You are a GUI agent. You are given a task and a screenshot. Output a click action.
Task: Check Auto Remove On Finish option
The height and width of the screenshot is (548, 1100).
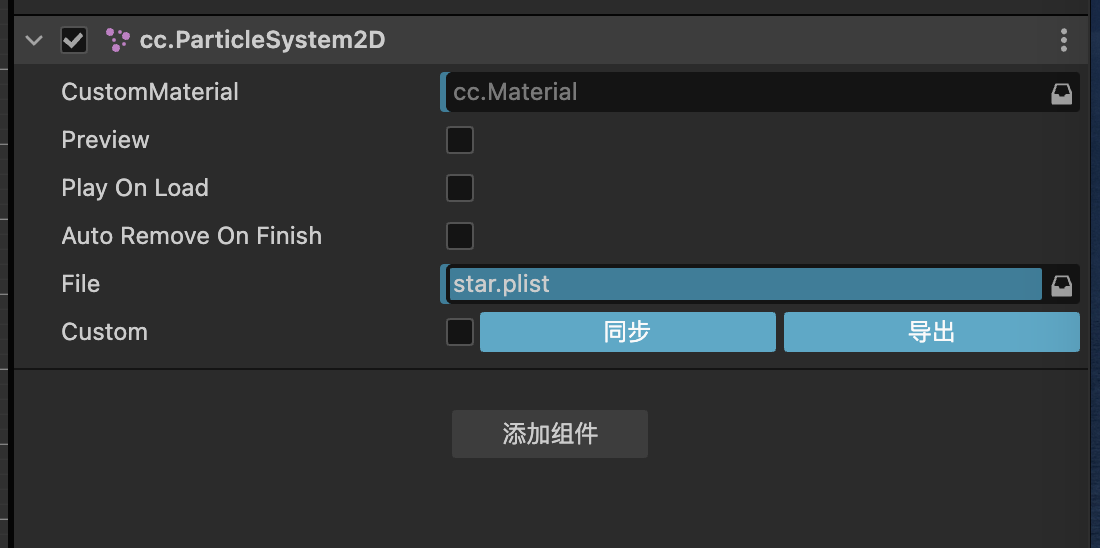point(460,236)
